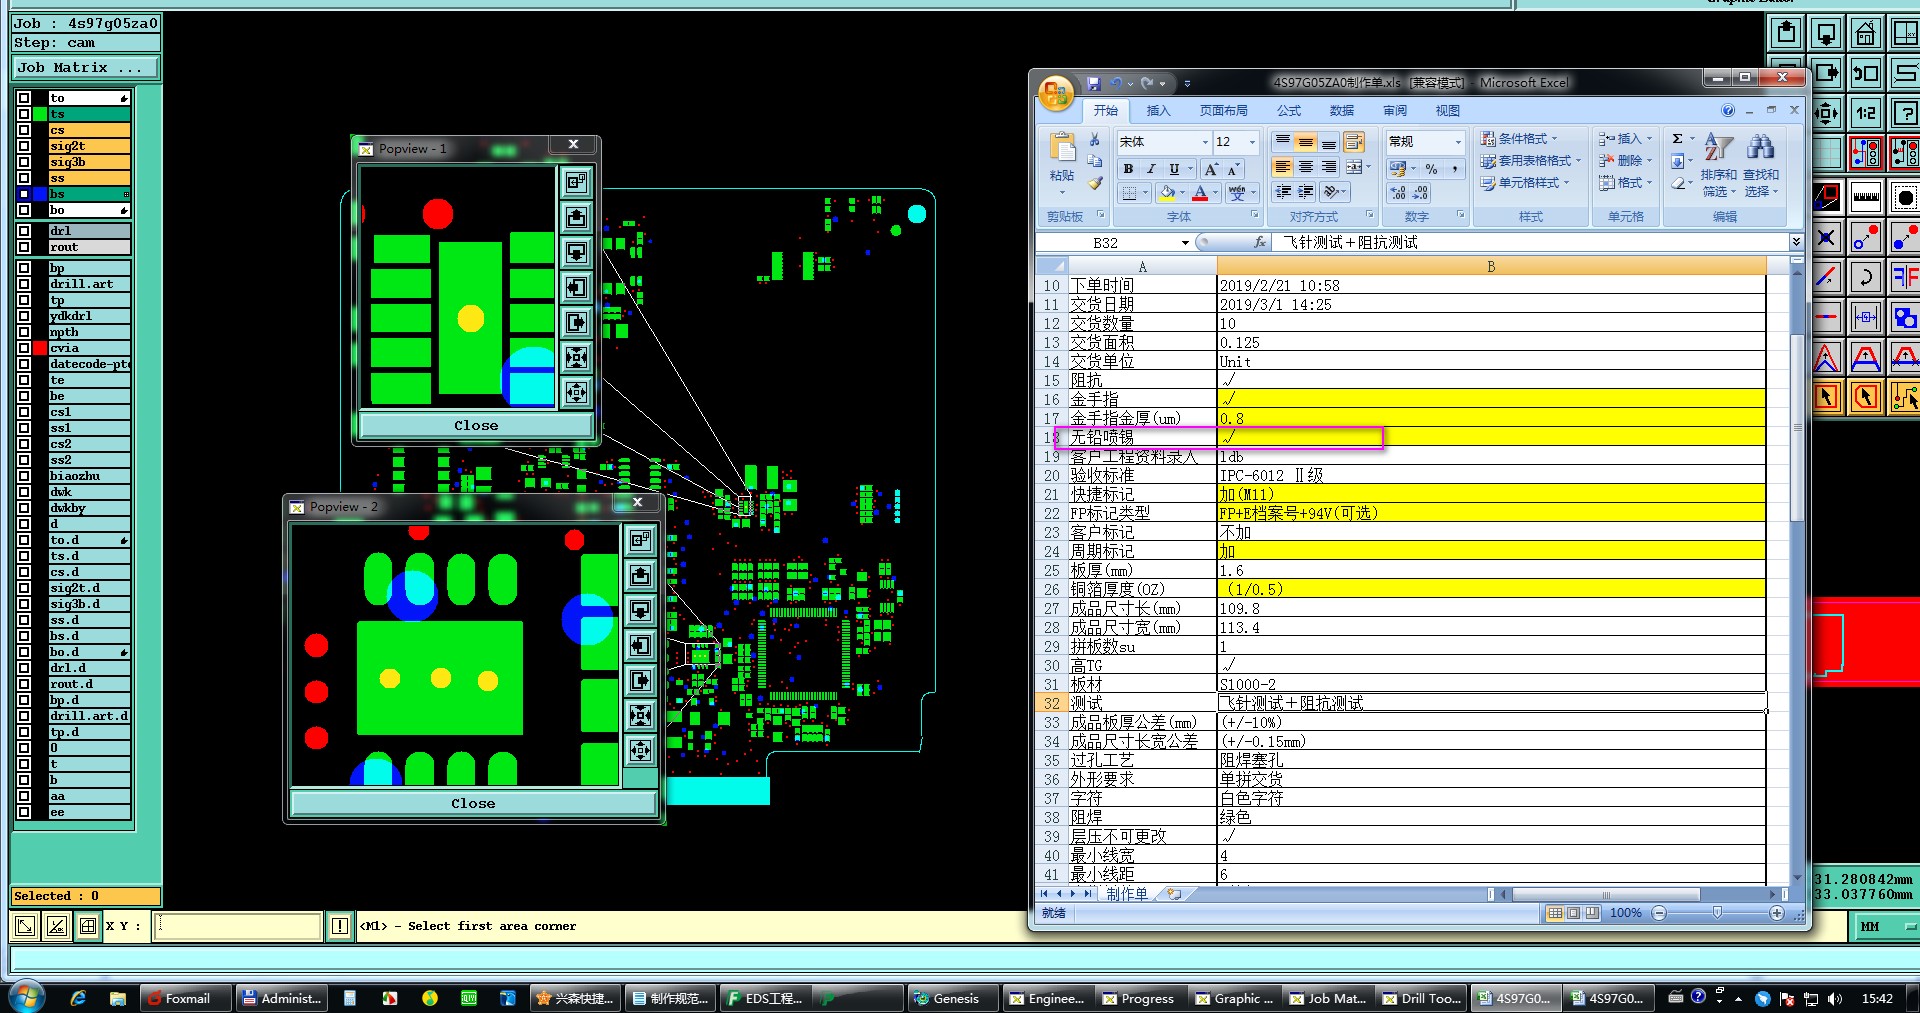Open the 1:2 zoom scale tool

click(1866, 113)
